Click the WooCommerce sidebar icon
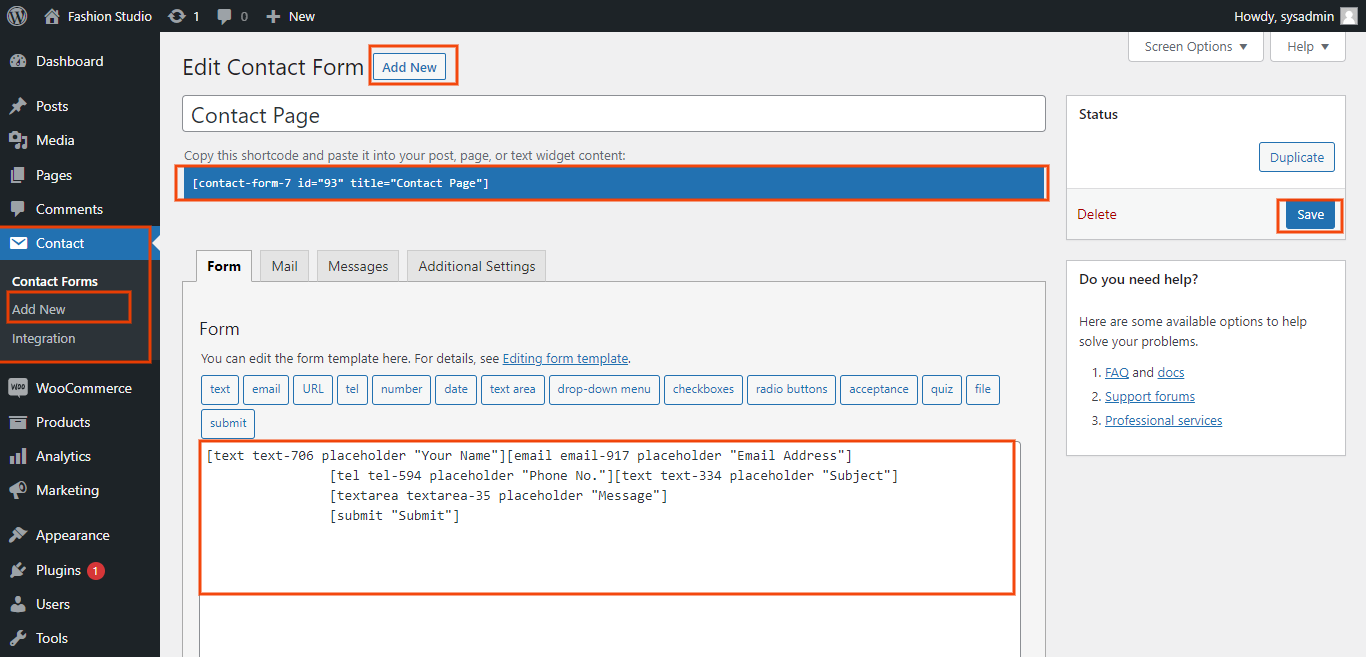This screenshot has width=1366, height=657. click(x=18, y=388)
